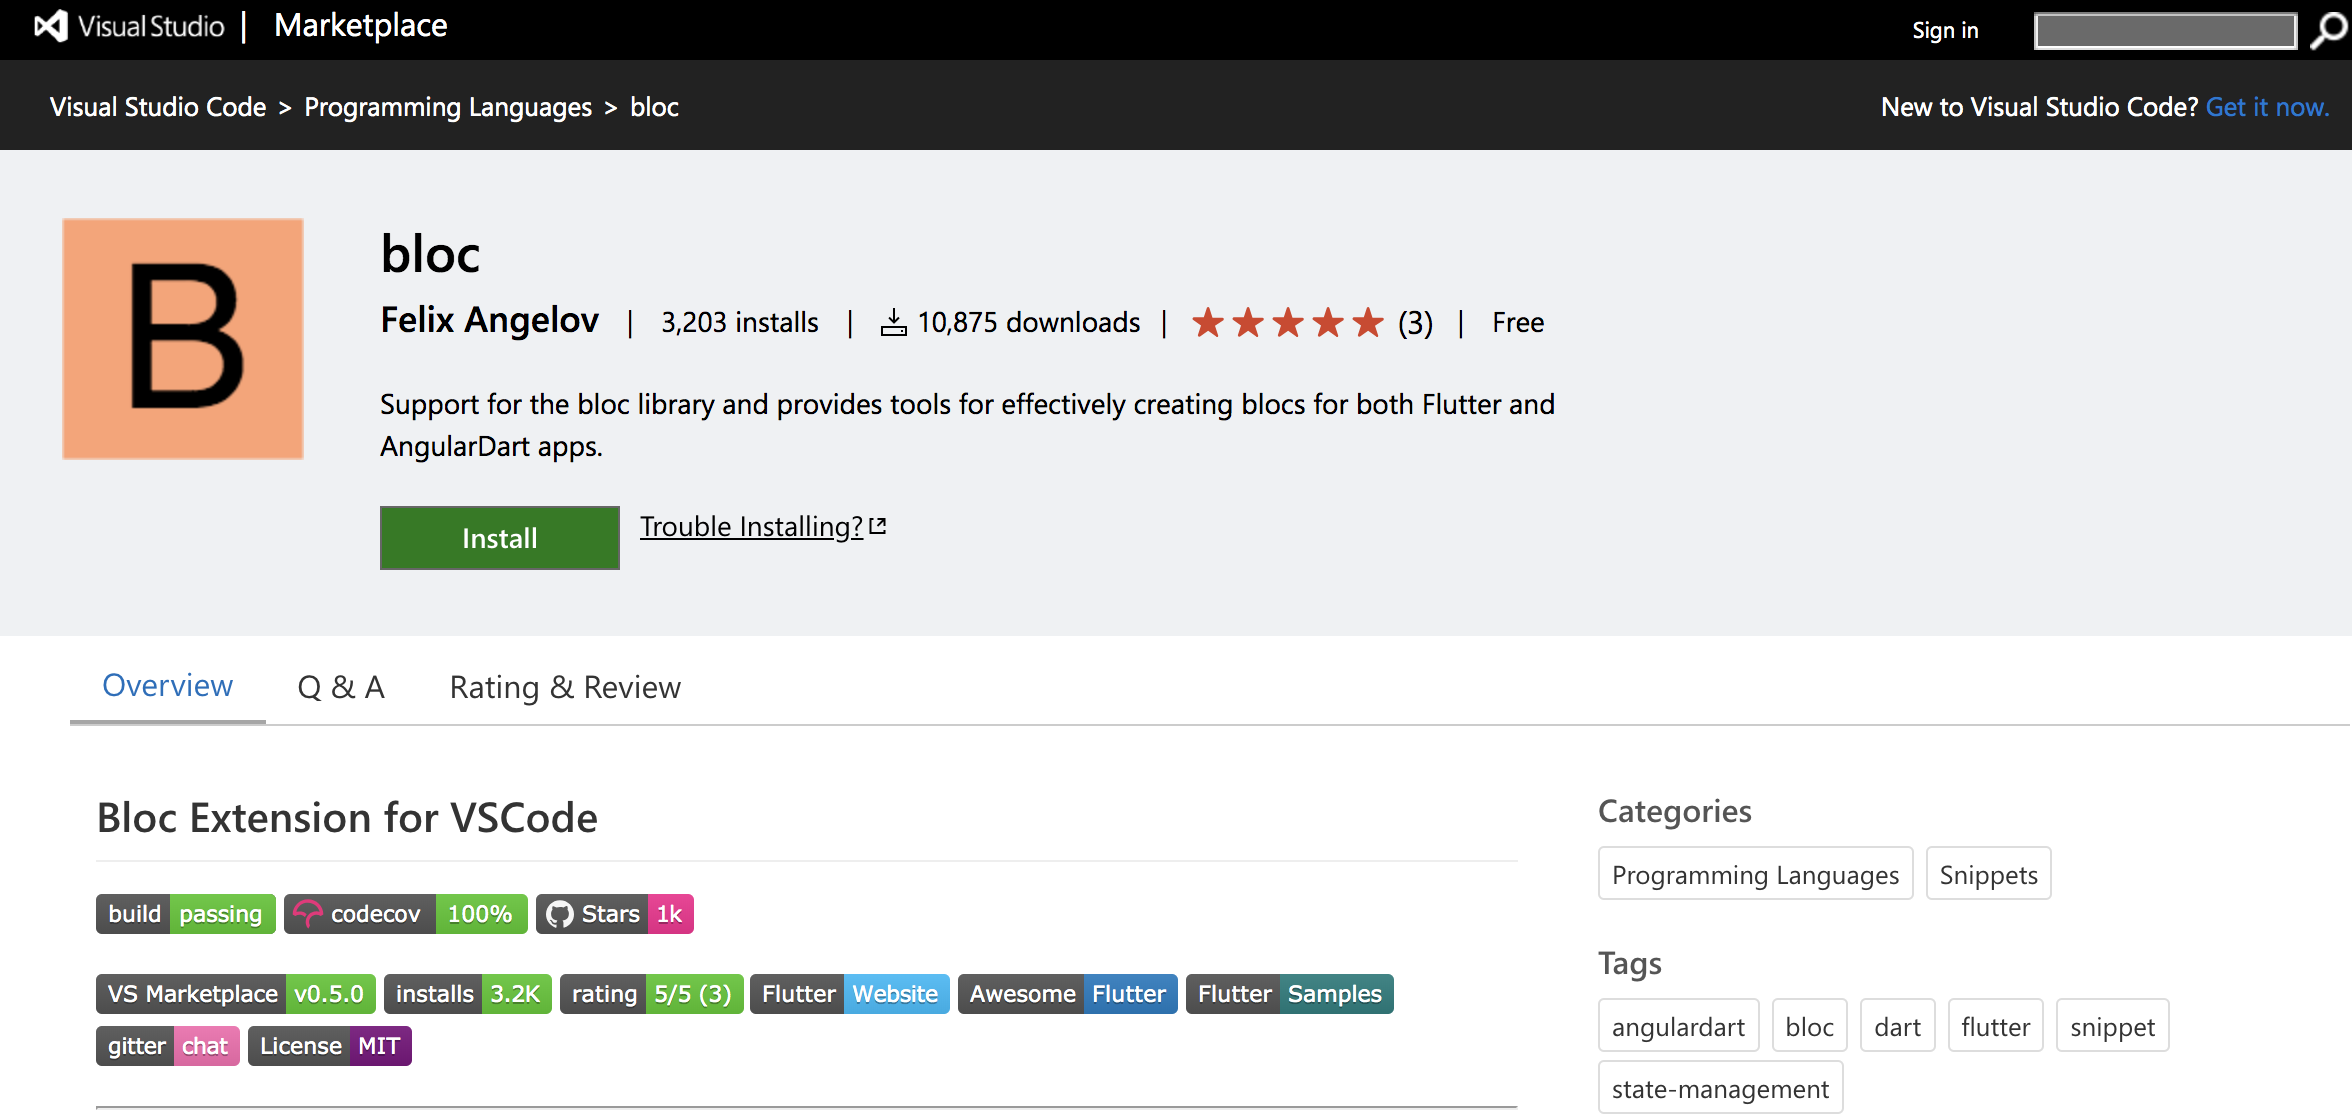2352x1120 pixels.
Task: Open the Programming Languages category
Action: pos(1756,874)
